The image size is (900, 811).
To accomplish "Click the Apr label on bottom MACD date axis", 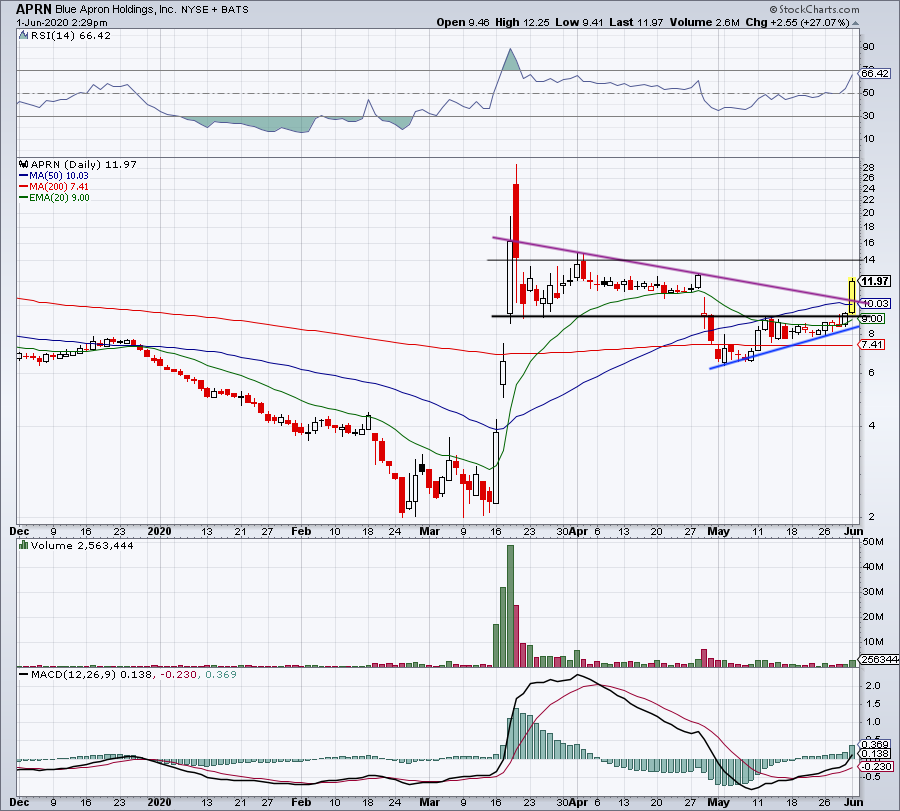I will click(579, 802).
